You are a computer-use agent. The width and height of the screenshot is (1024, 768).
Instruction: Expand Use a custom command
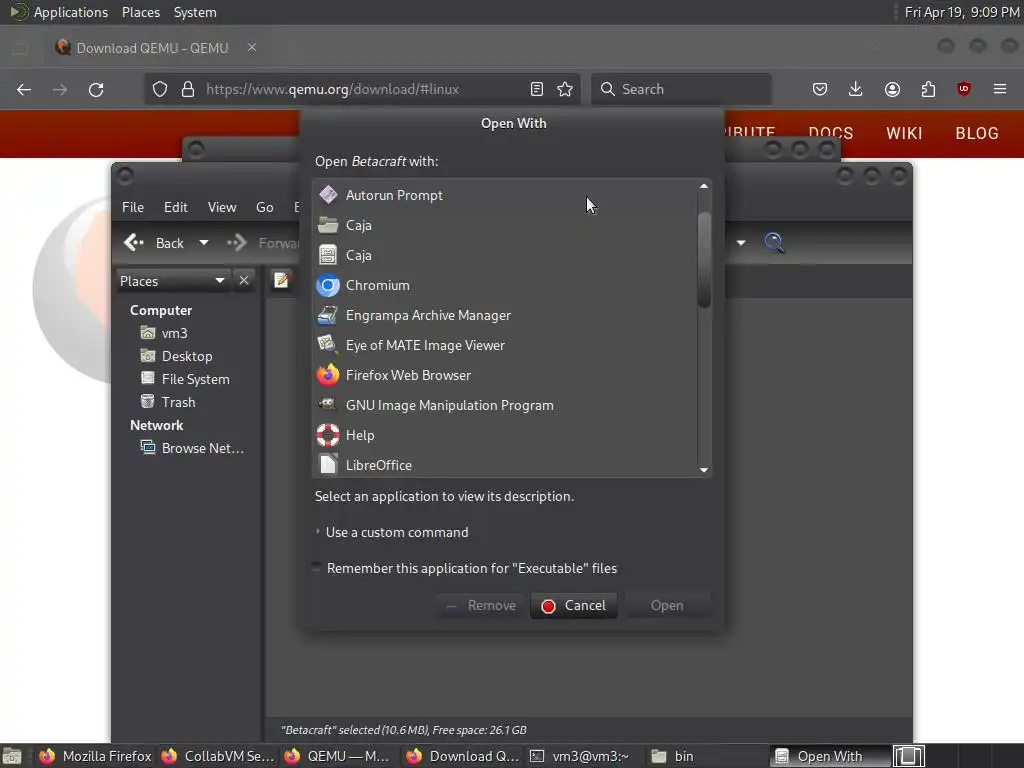pos(392,532)
